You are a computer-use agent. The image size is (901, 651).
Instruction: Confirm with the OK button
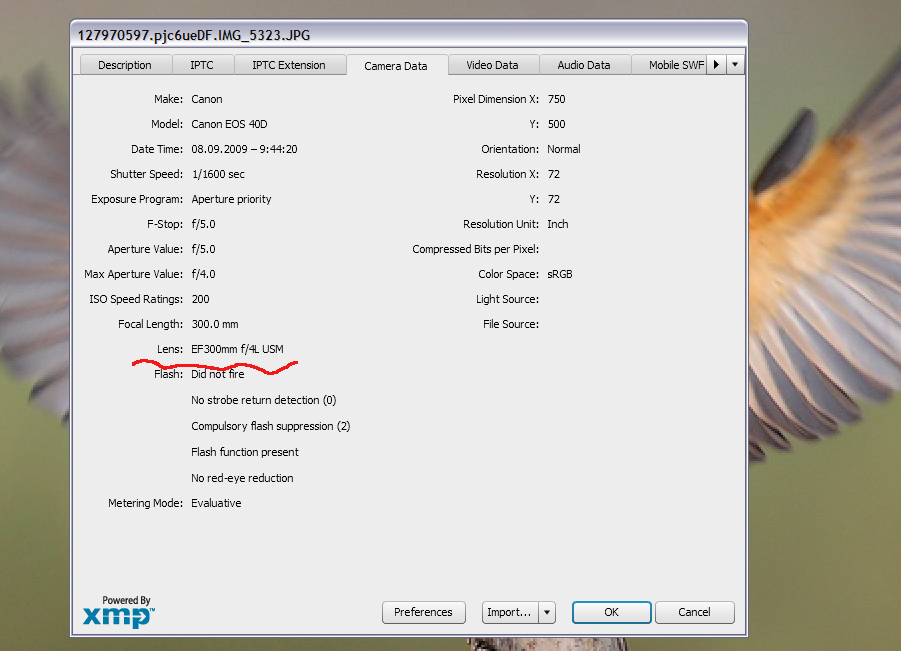pyautogui.click(x=611, y=612)
